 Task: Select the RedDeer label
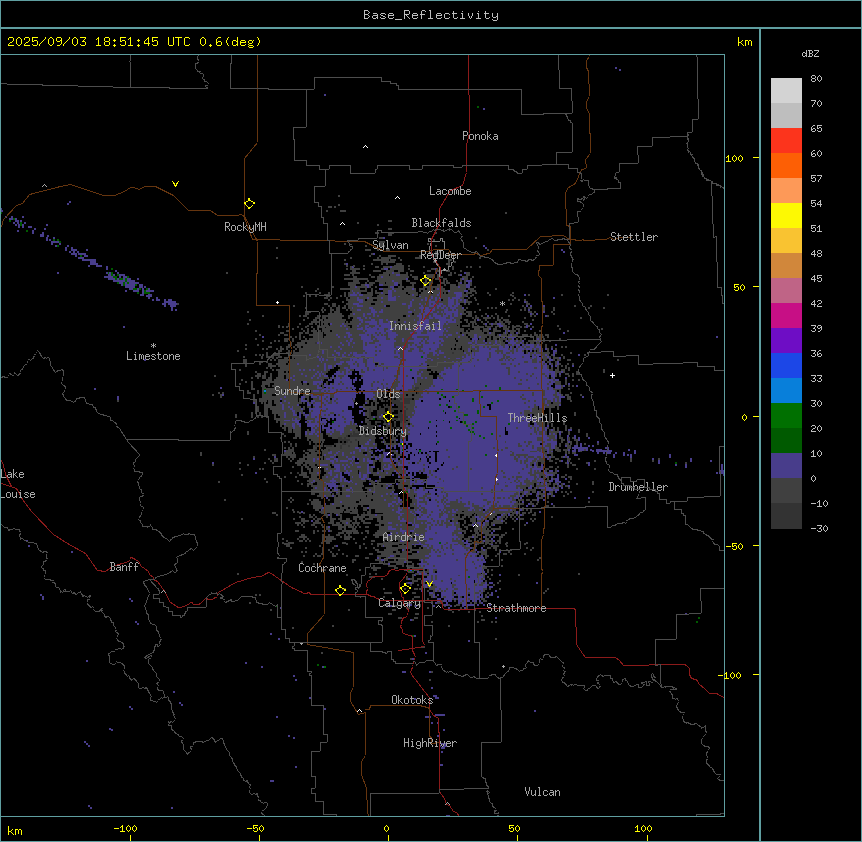point(440,255)
